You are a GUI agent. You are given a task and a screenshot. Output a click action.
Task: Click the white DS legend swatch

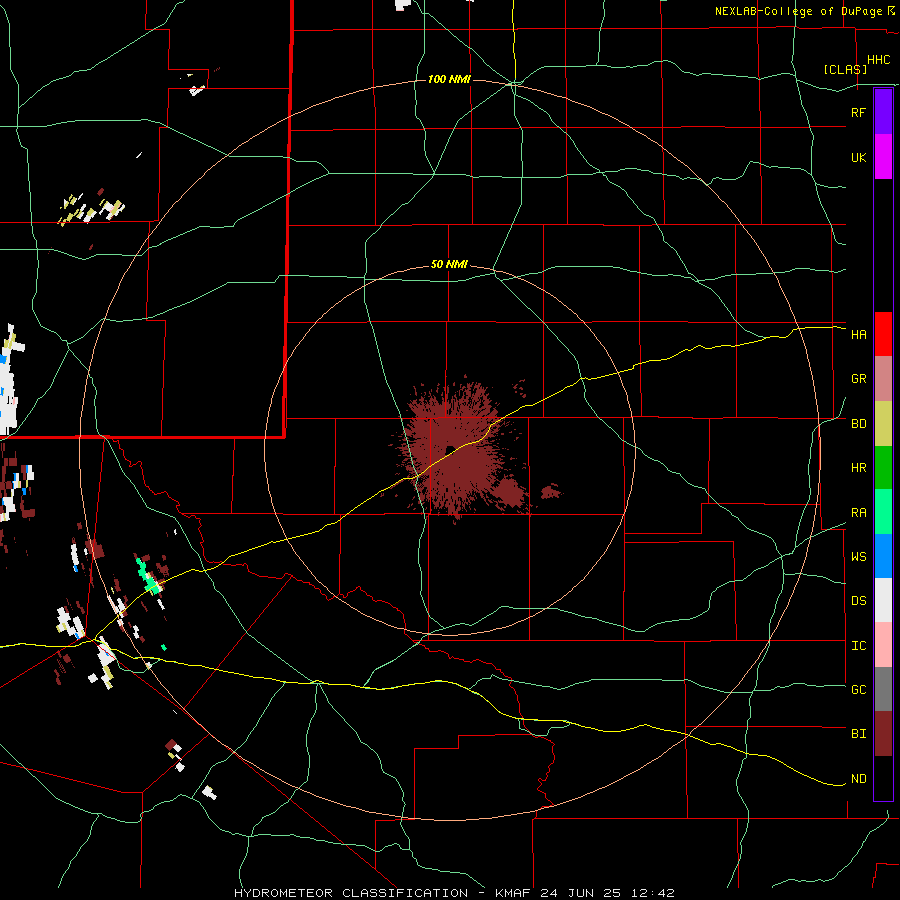(883, 600)
